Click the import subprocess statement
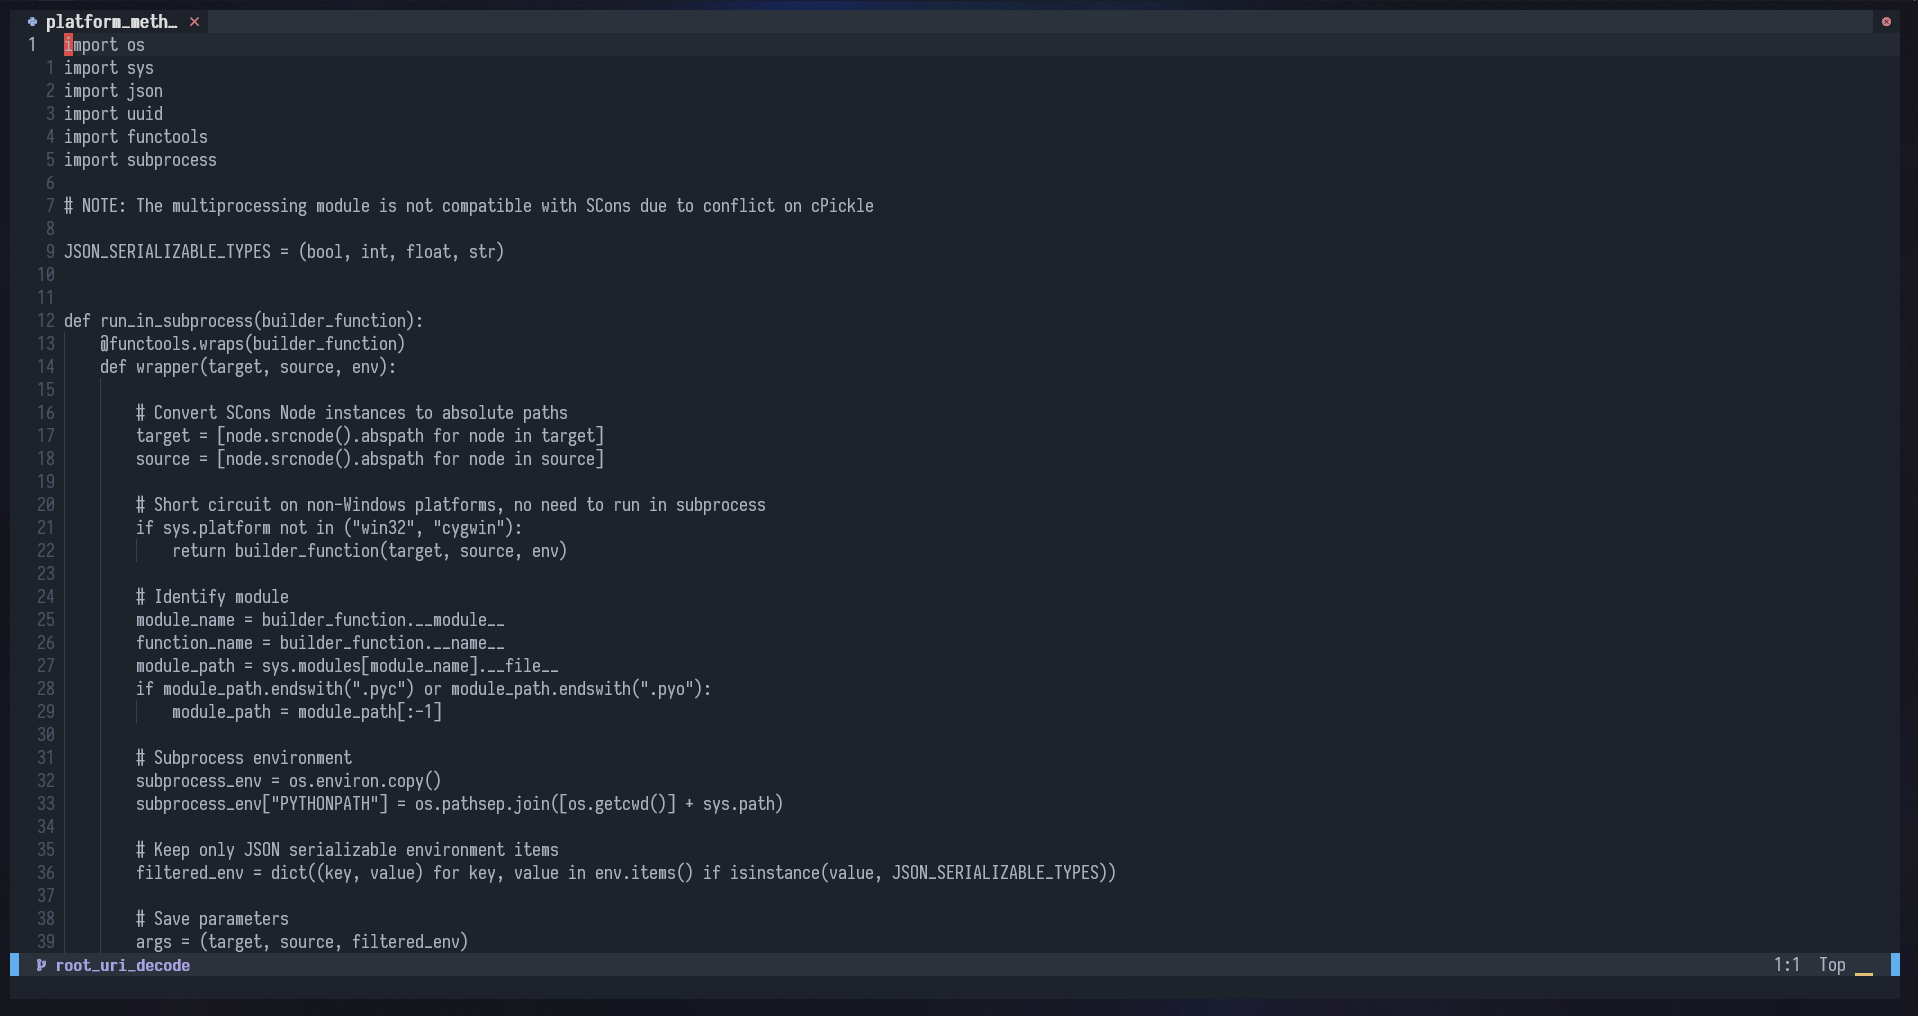 (x=140, y=159)
